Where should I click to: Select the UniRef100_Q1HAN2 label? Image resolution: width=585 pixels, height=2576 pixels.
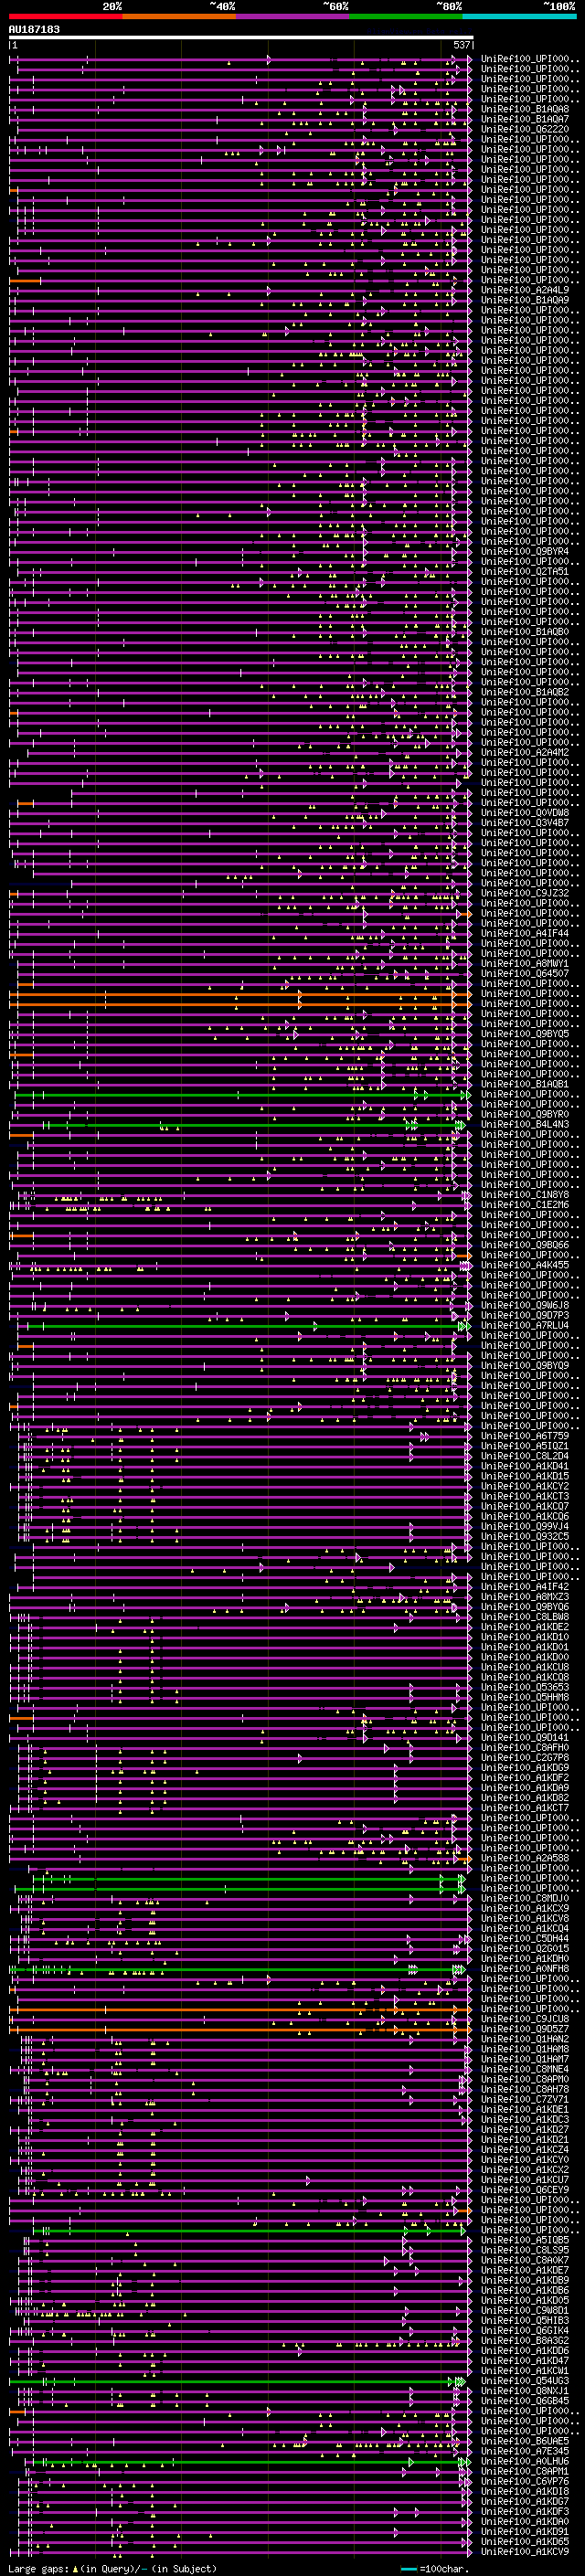point(525,2039)
